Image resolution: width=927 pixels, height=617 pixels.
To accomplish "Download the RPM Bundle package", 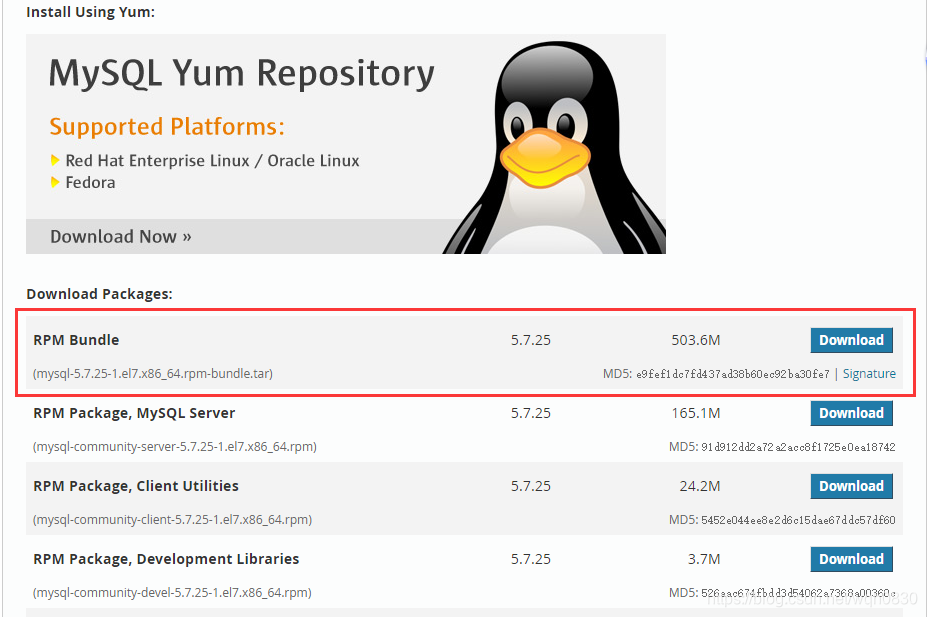I will [x=851, y=340].
